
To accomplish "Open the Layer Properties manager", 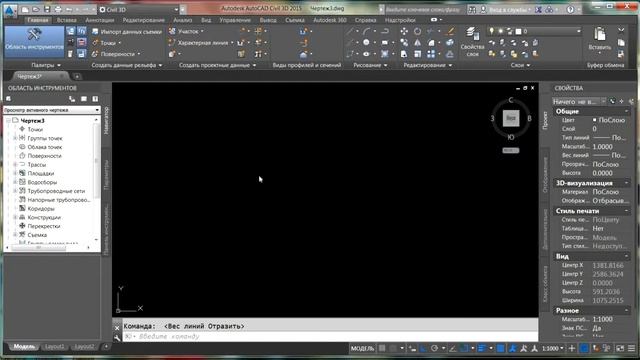I will (472, 42).
